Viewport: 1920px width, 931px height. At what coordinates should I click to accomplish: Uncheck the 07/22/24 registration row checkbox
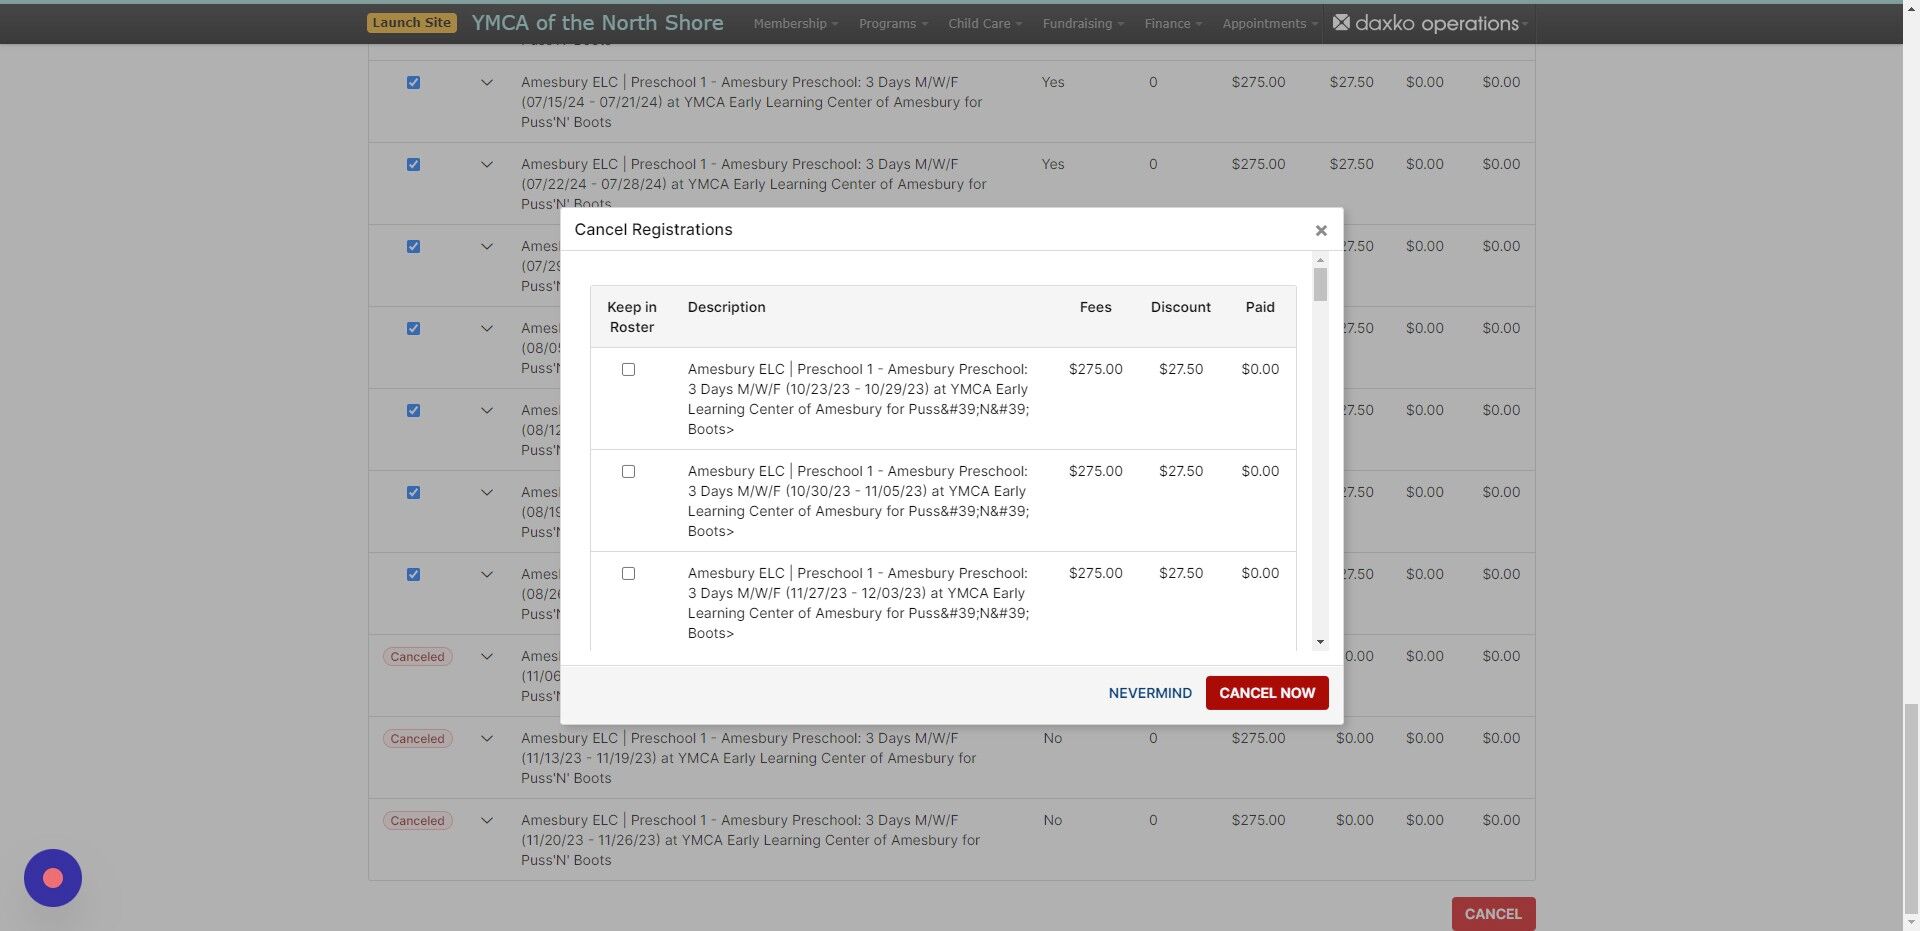tap(413, 164)
